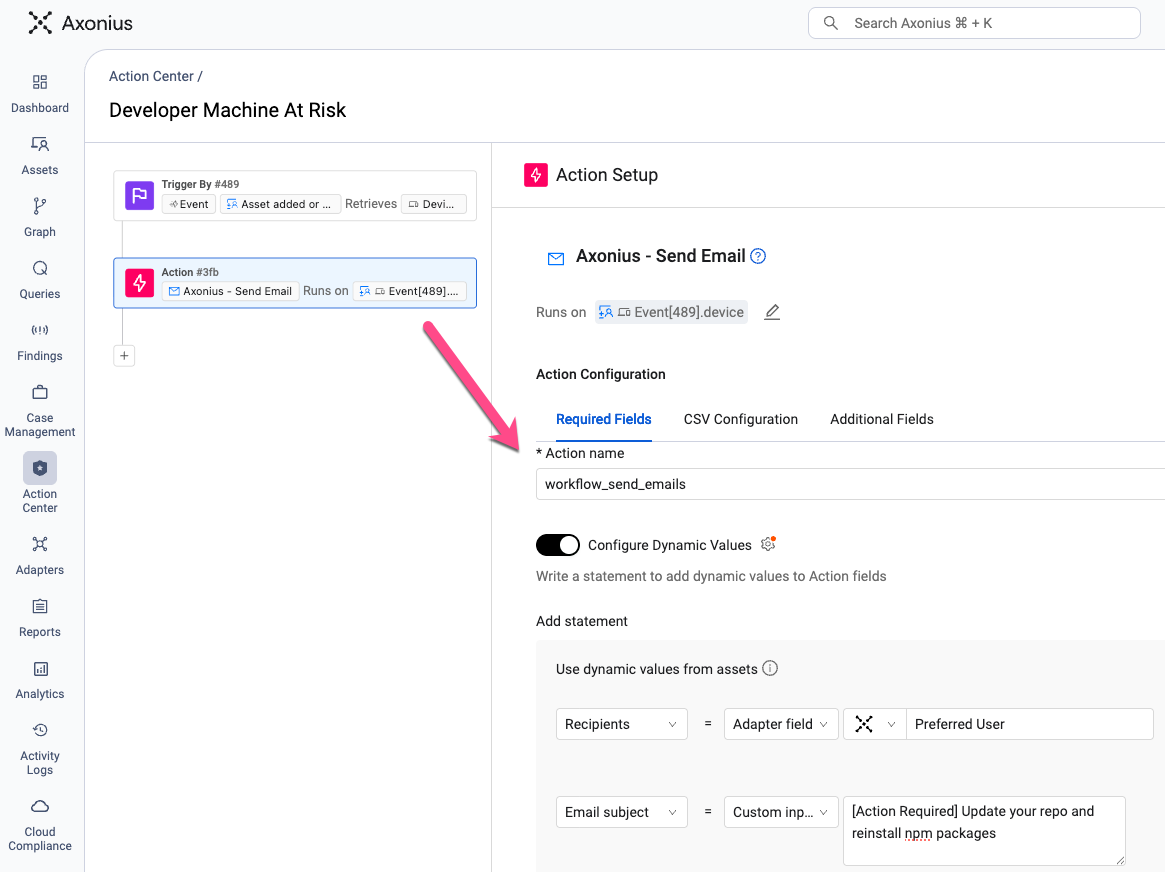Screen dimensions: 1165x872
Task: Open Case Management briefcase icon
Action: tap(40, 392)
